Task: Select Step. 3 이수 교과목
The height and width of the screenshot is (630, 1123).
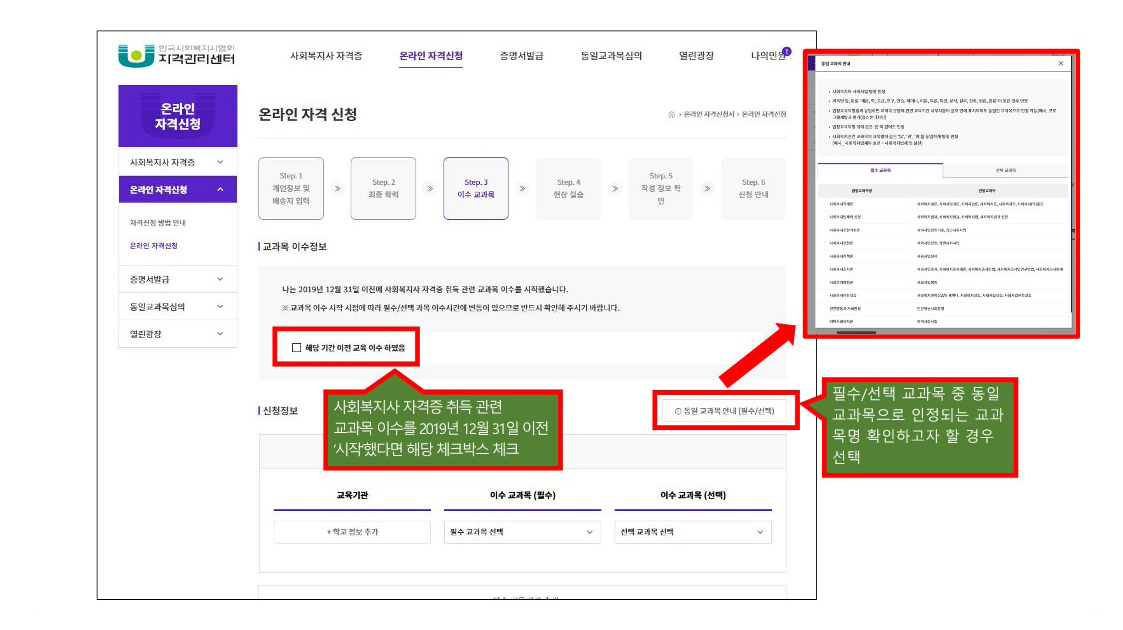Action: pos(476,188)
